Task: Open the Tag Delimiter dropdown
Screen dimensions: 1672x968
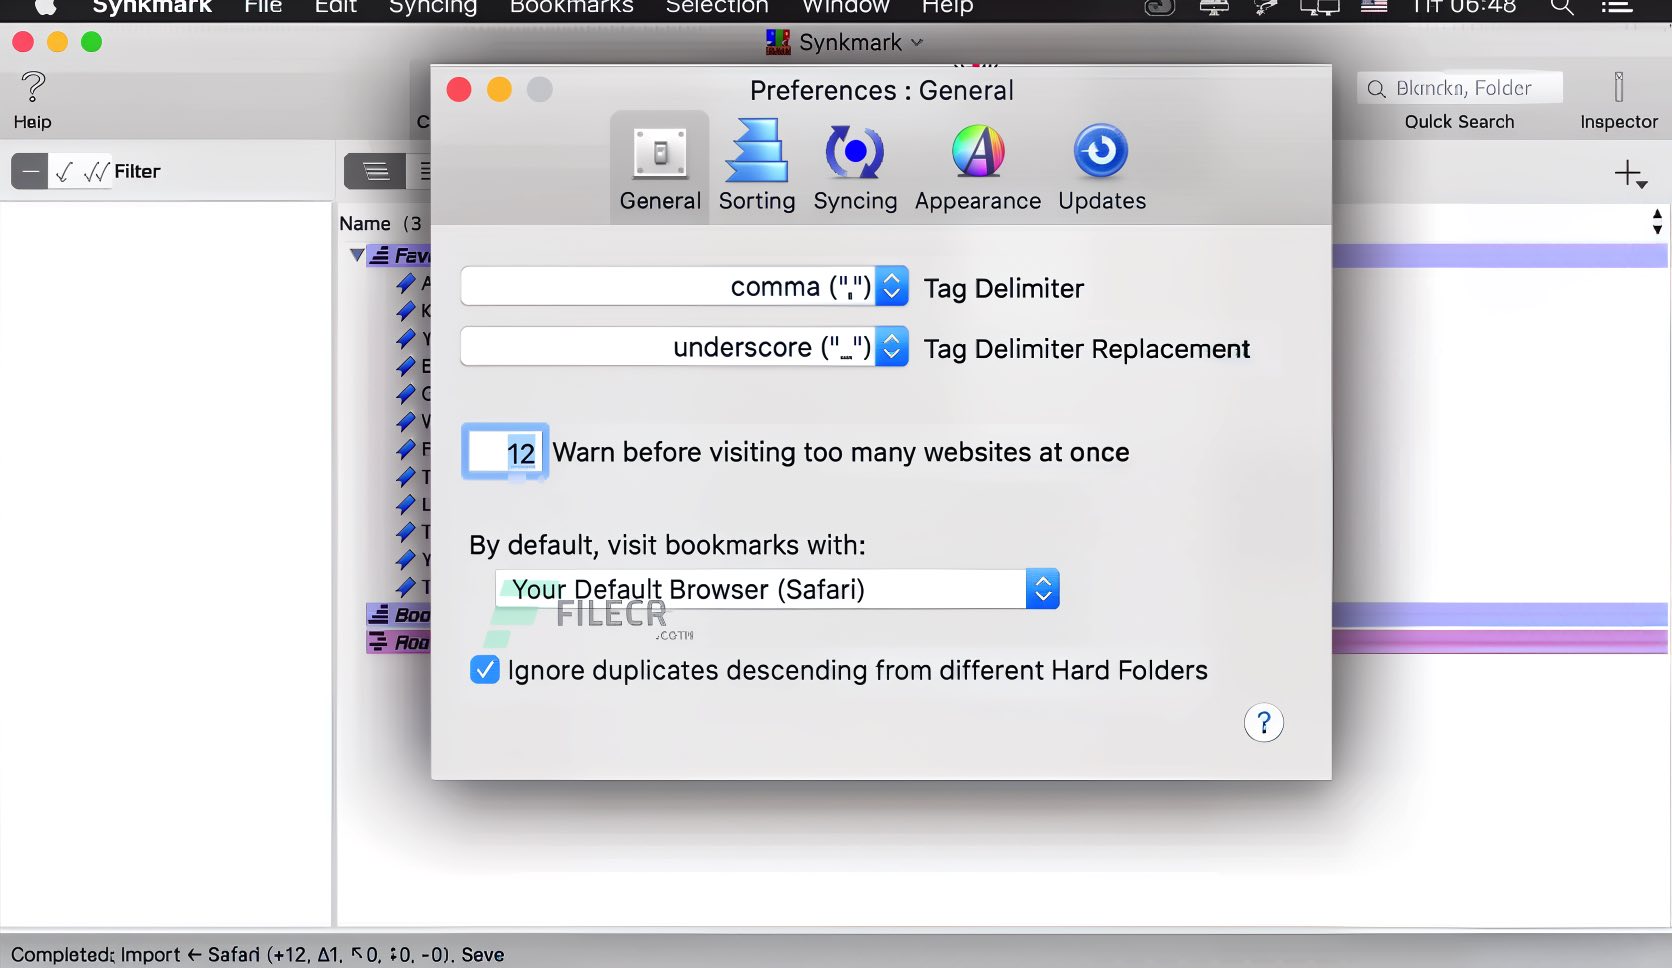Action: pos(890,286)
